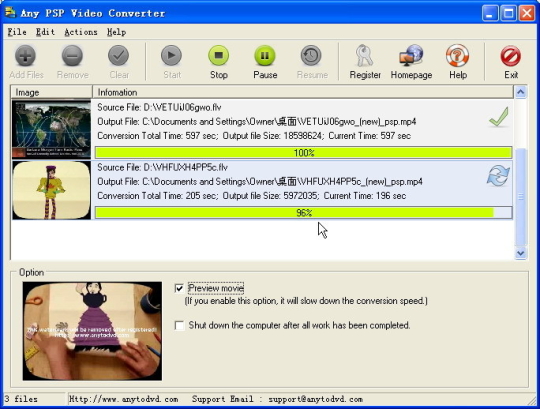This screenshot has height=409, width=540.
Task: Click the slow down conversion speed note text
Action: tap(306, 301)
